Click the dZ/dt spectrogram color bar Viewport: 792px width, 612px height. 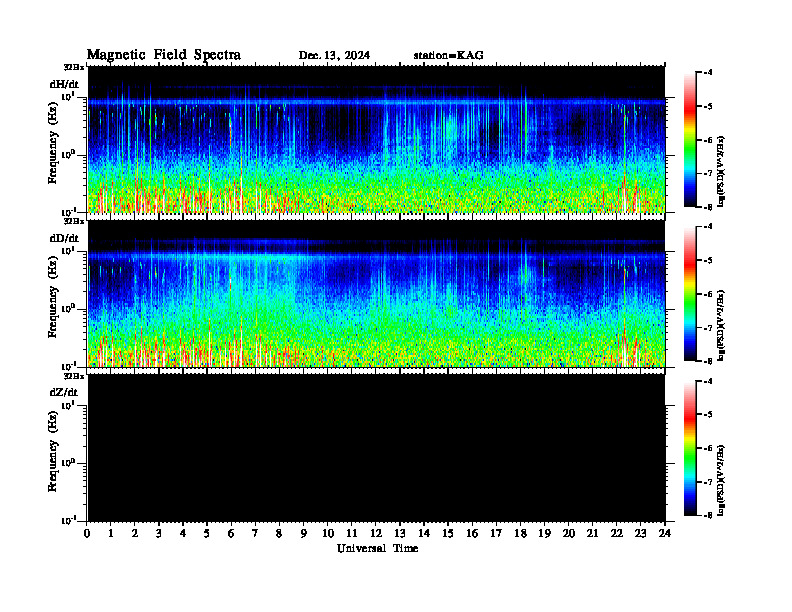[689, 448]
